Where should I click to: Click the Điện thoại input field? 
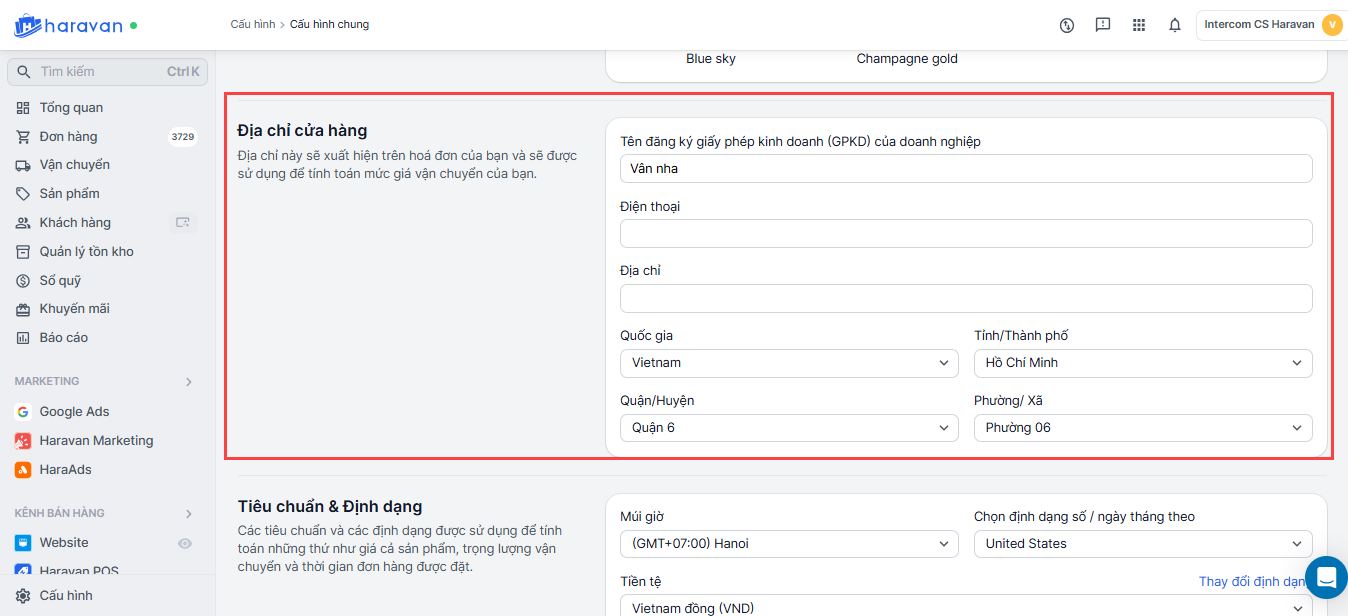point(966,234)
